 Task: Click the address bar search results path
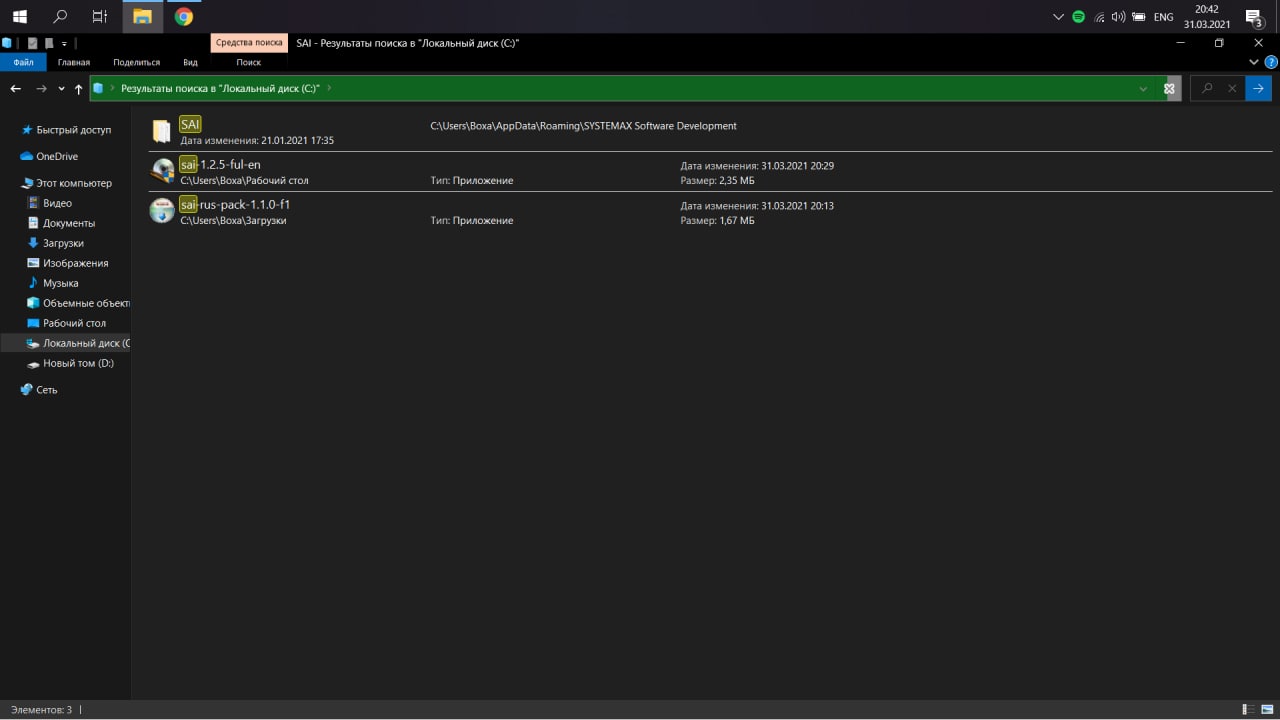(x=220, y=88)
